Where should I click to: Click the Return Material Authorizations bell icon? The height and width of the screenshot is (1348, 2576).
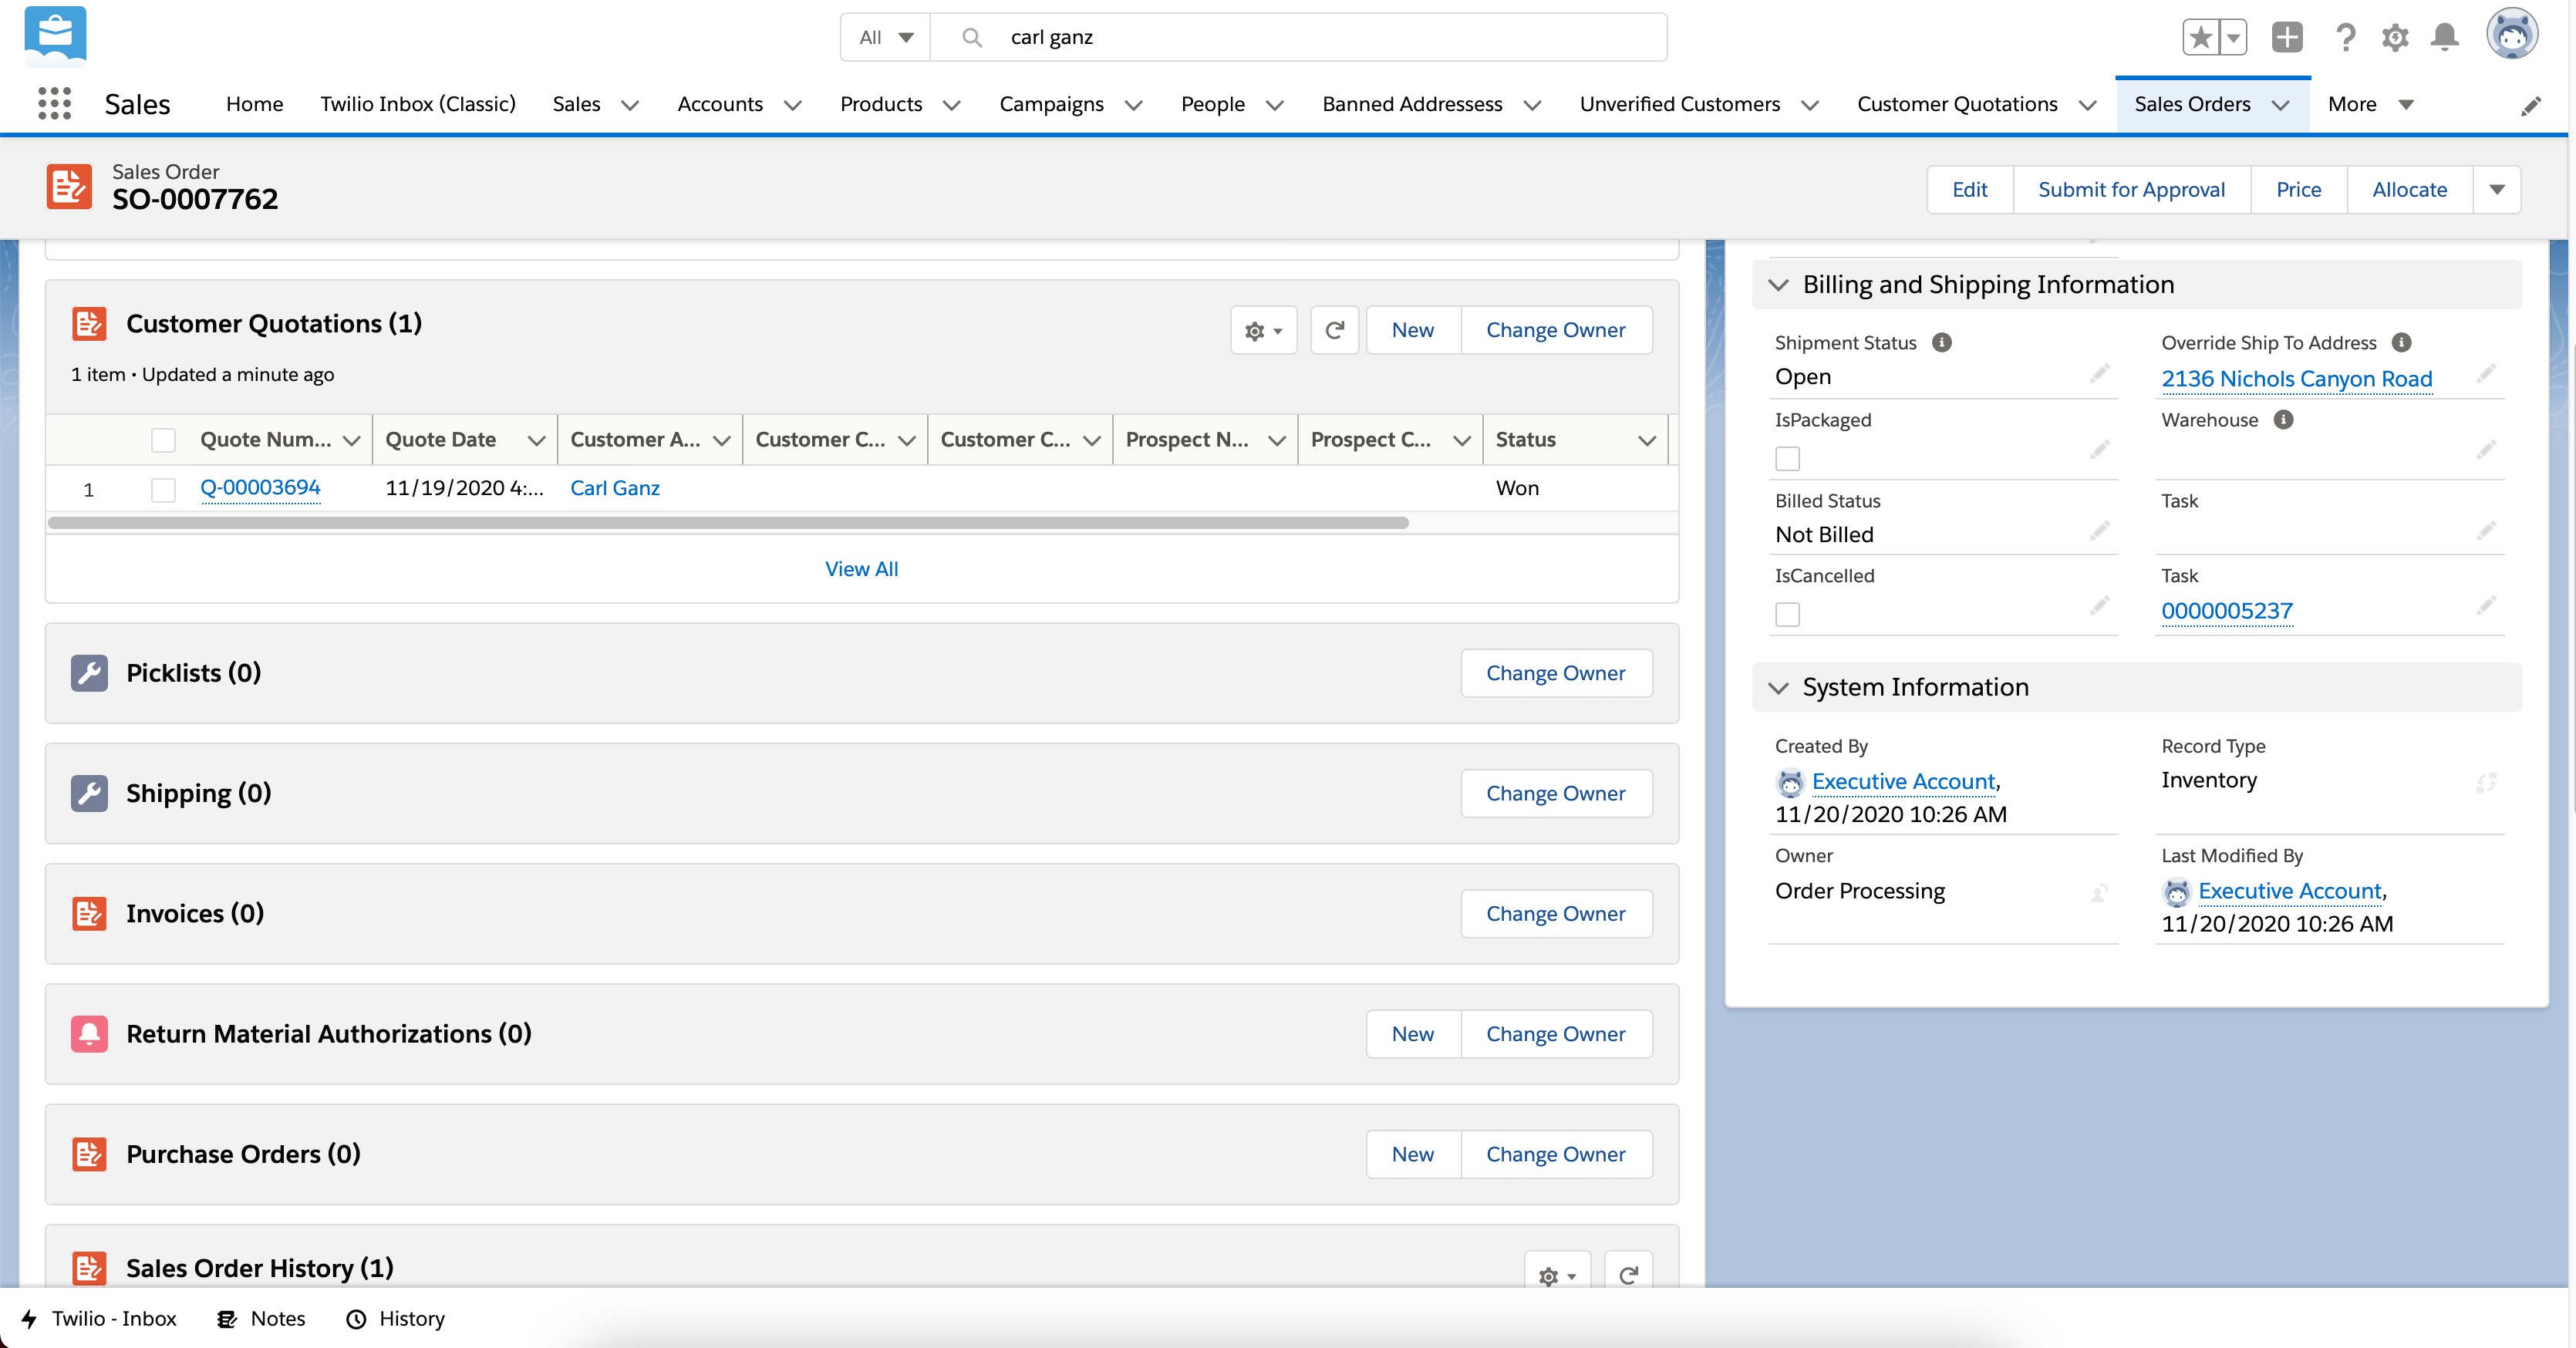click(89, 1034)
